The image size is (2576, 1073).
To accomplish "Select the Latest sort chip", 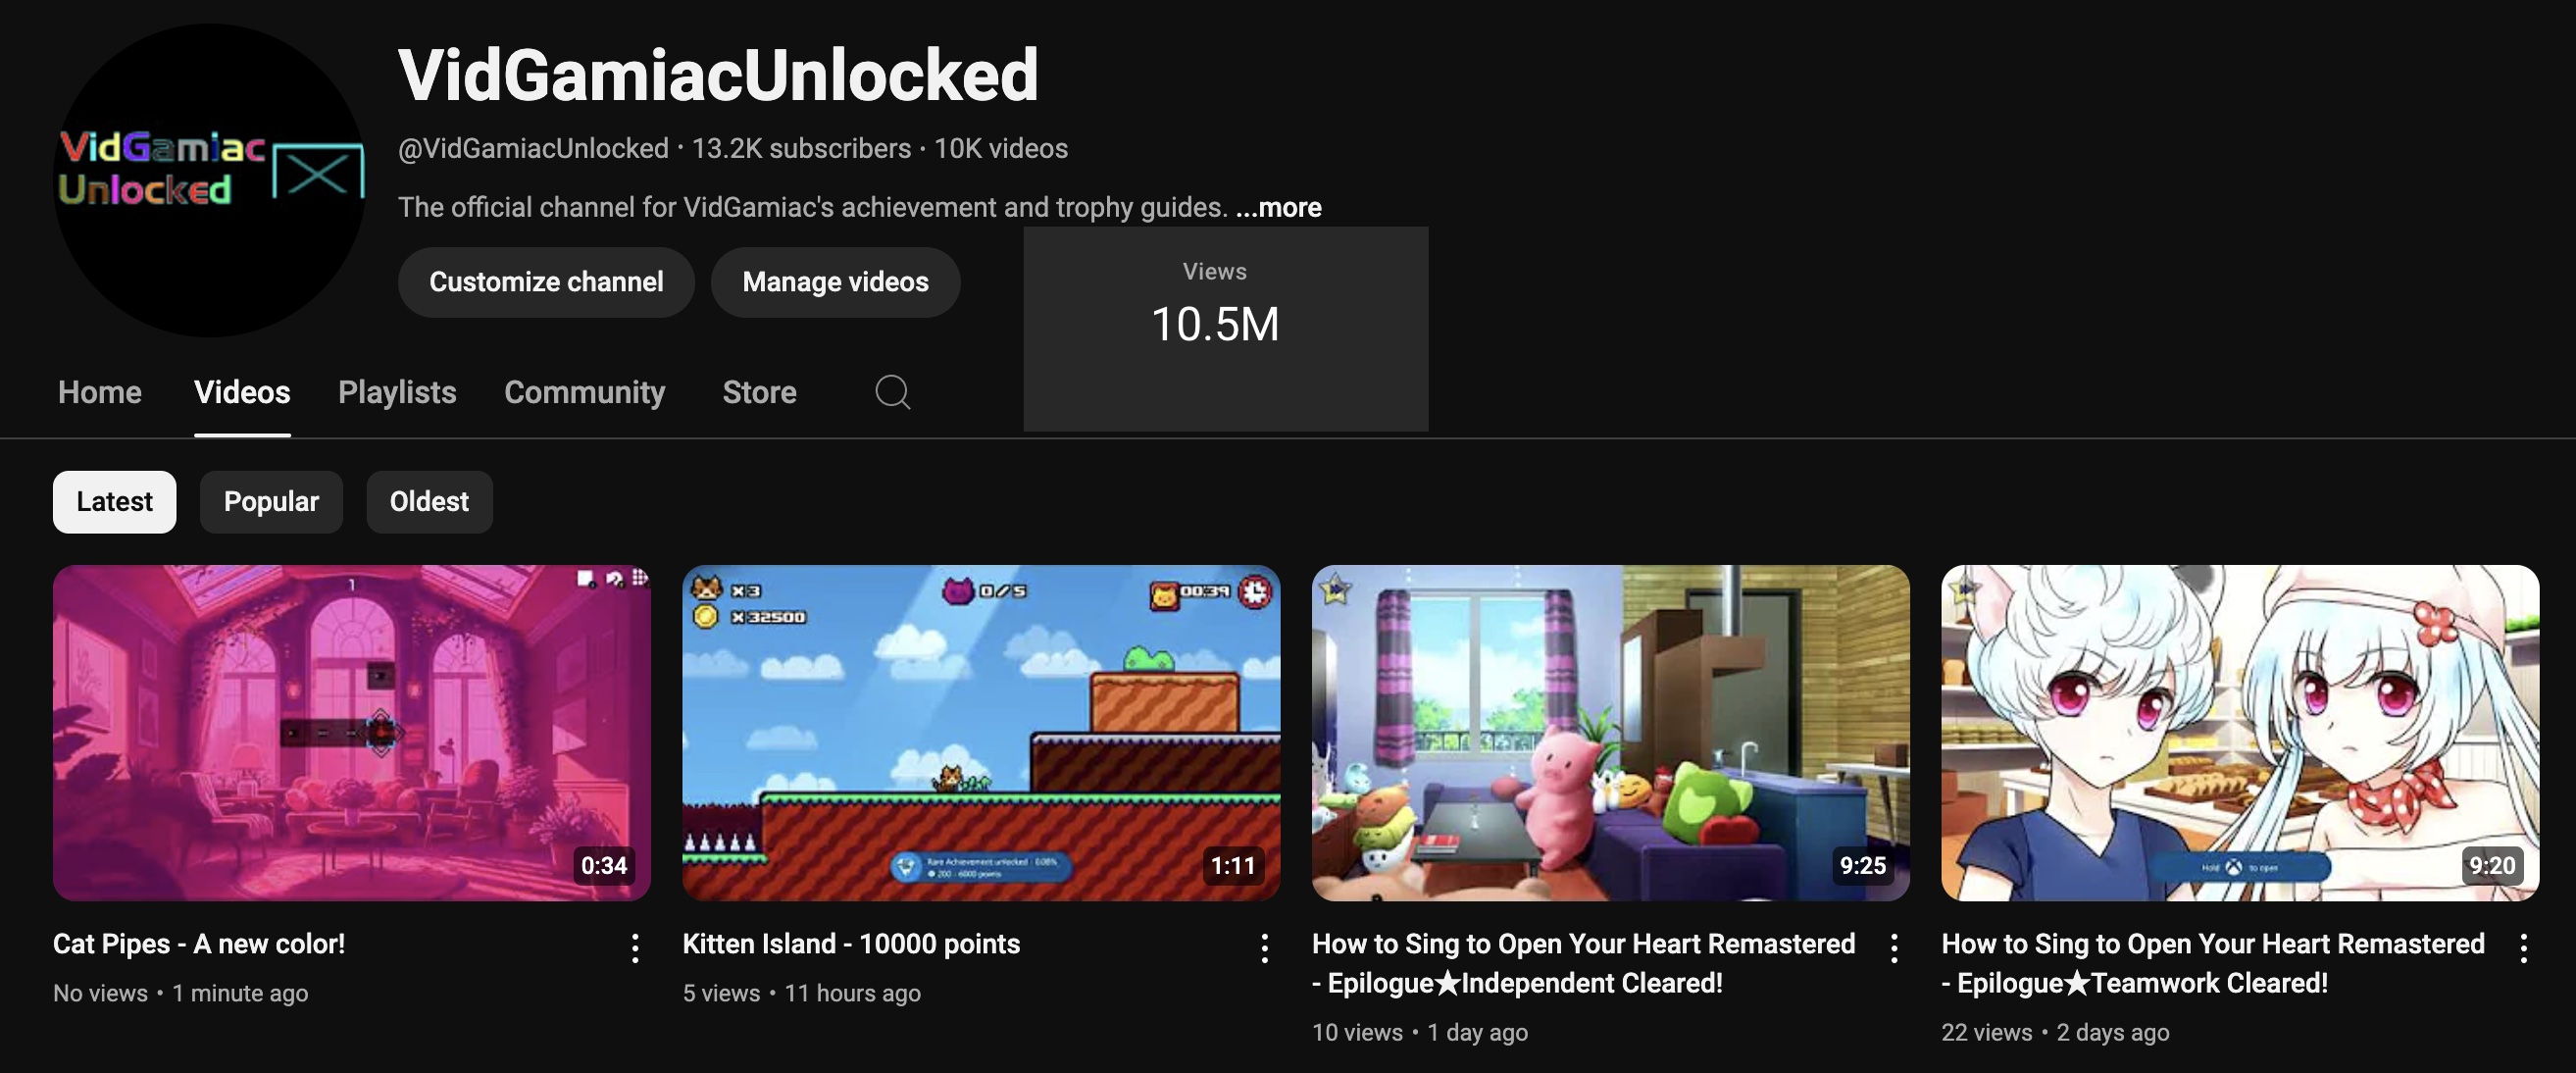I will pos(115,502).
